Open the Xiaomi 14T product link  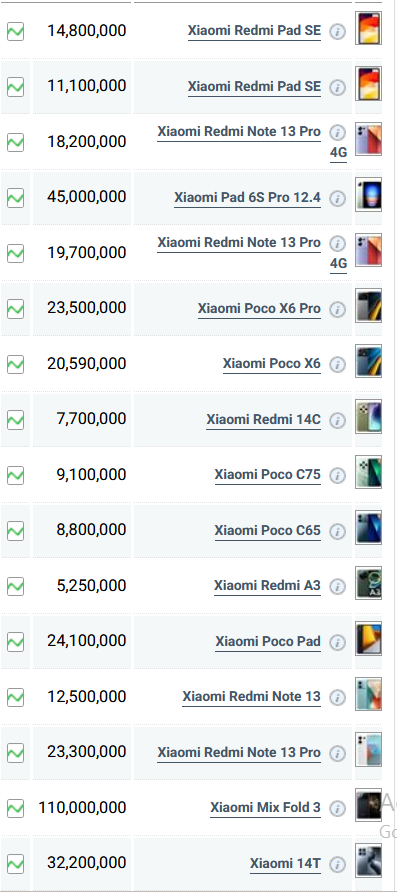pyautogui.click(x=286, y=863)
